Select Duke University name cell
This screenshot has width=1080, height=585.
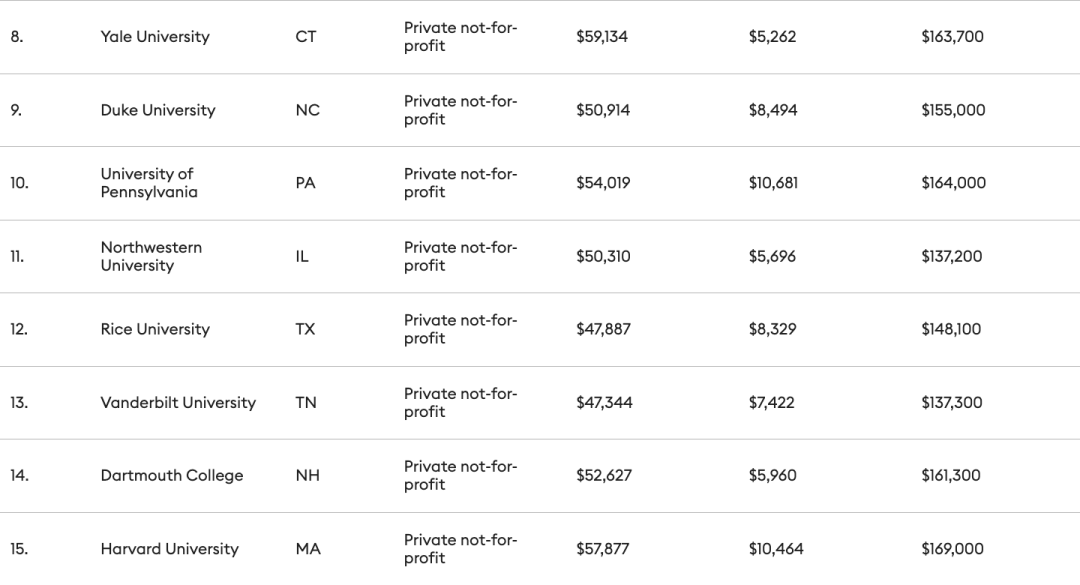[158, 110]
